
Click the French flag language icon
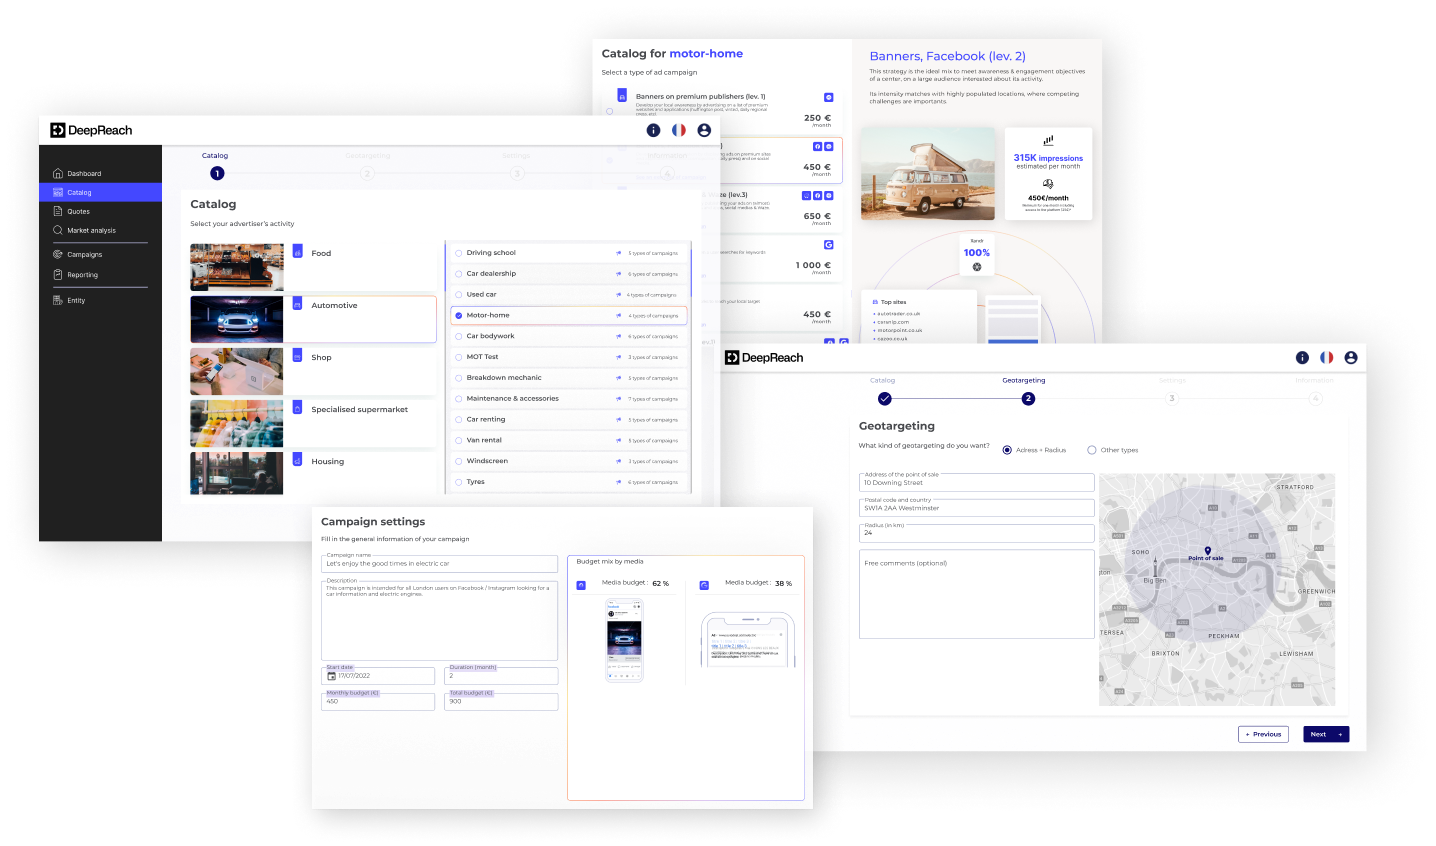tap(679, 130)
